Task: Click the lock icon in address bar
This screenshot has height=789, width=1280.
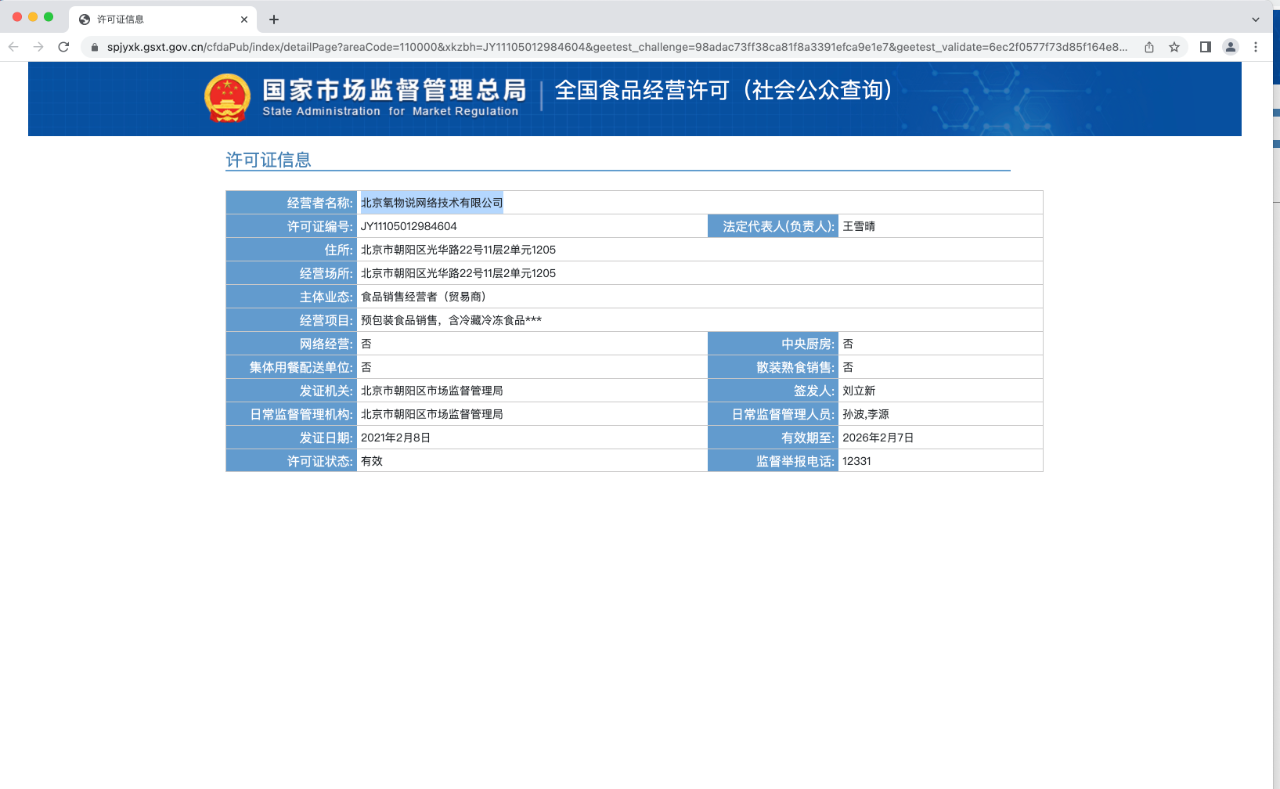Action: [95, 47]
